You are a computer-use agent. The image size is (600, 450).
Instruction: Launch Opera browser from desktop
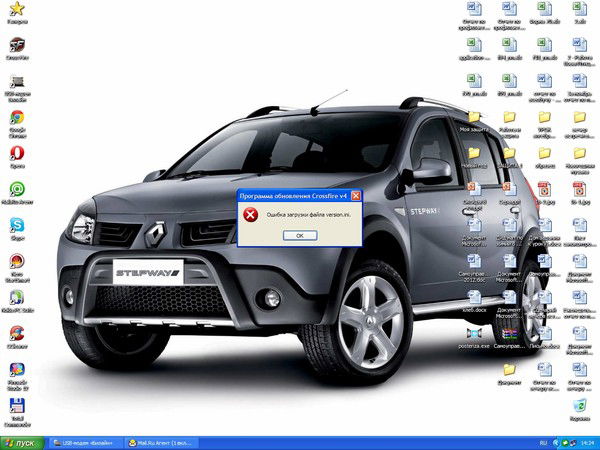[x=16, y=154]
